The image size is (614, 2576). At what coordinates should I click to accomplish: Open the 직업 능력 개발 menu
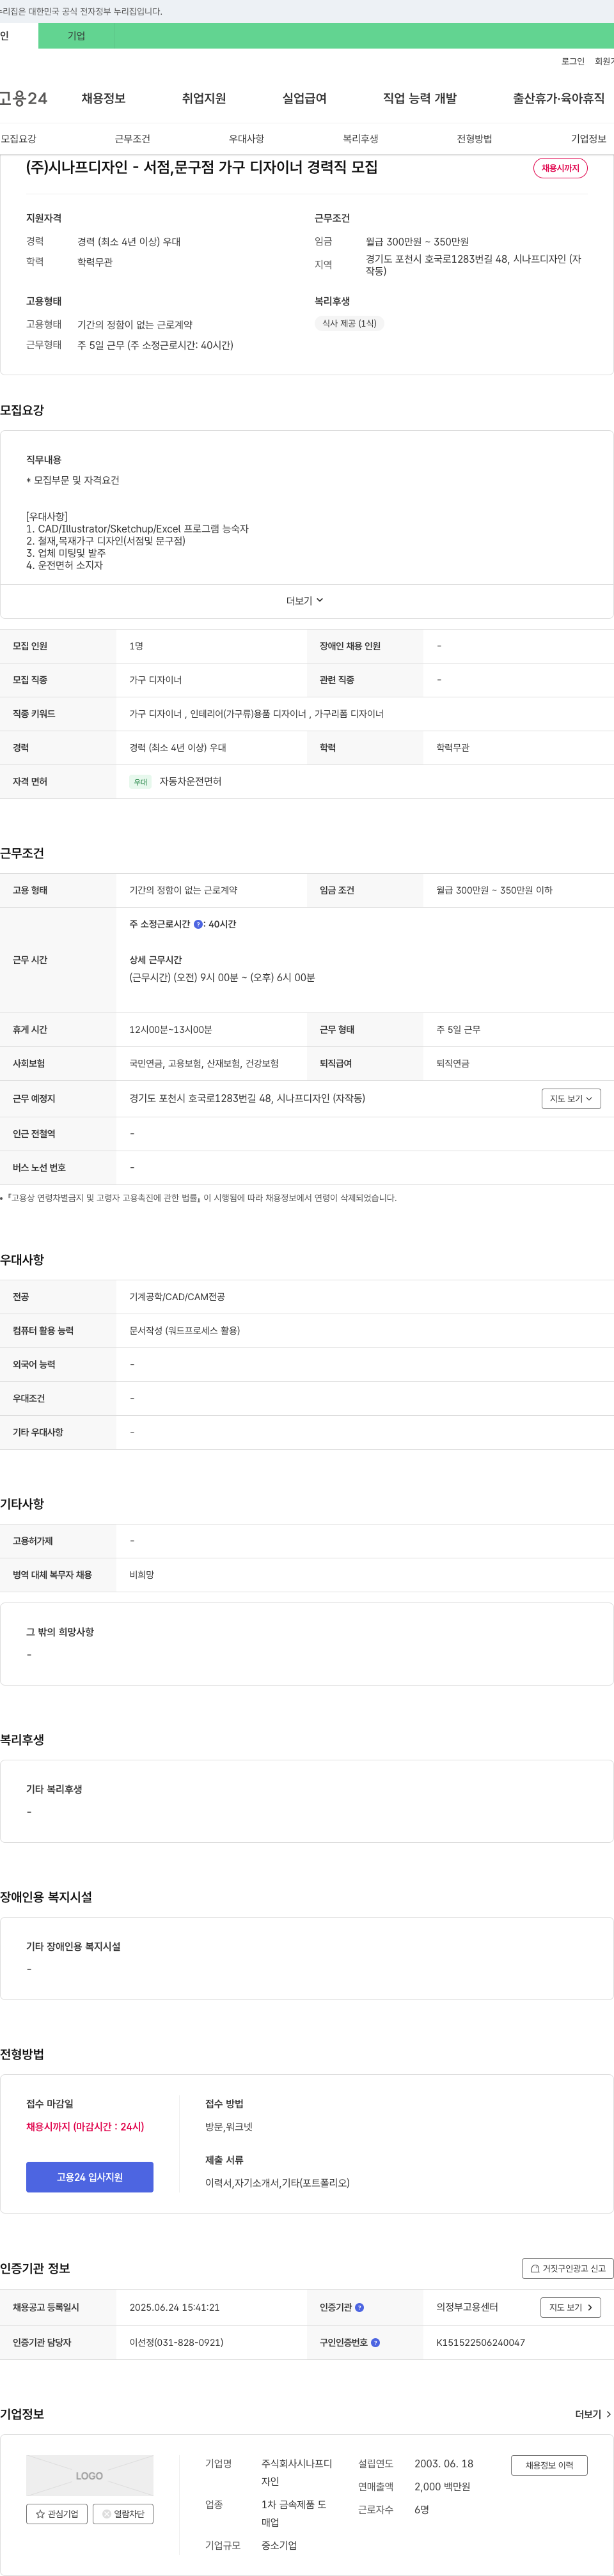[420, 98]
